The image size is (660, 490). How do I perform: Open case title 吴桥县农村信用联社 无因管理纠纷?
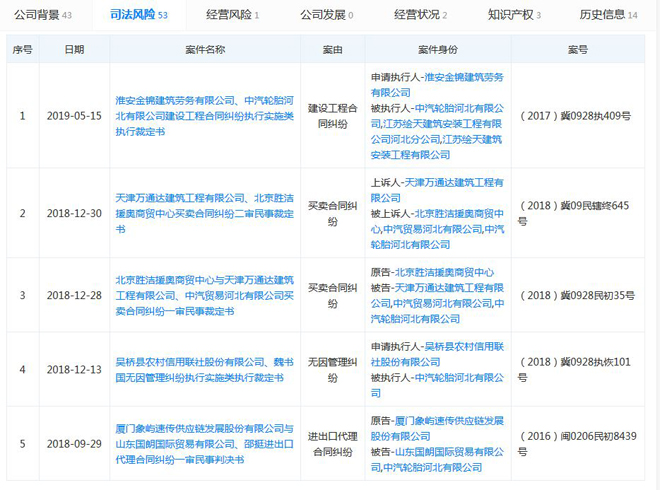coord(205,370)
